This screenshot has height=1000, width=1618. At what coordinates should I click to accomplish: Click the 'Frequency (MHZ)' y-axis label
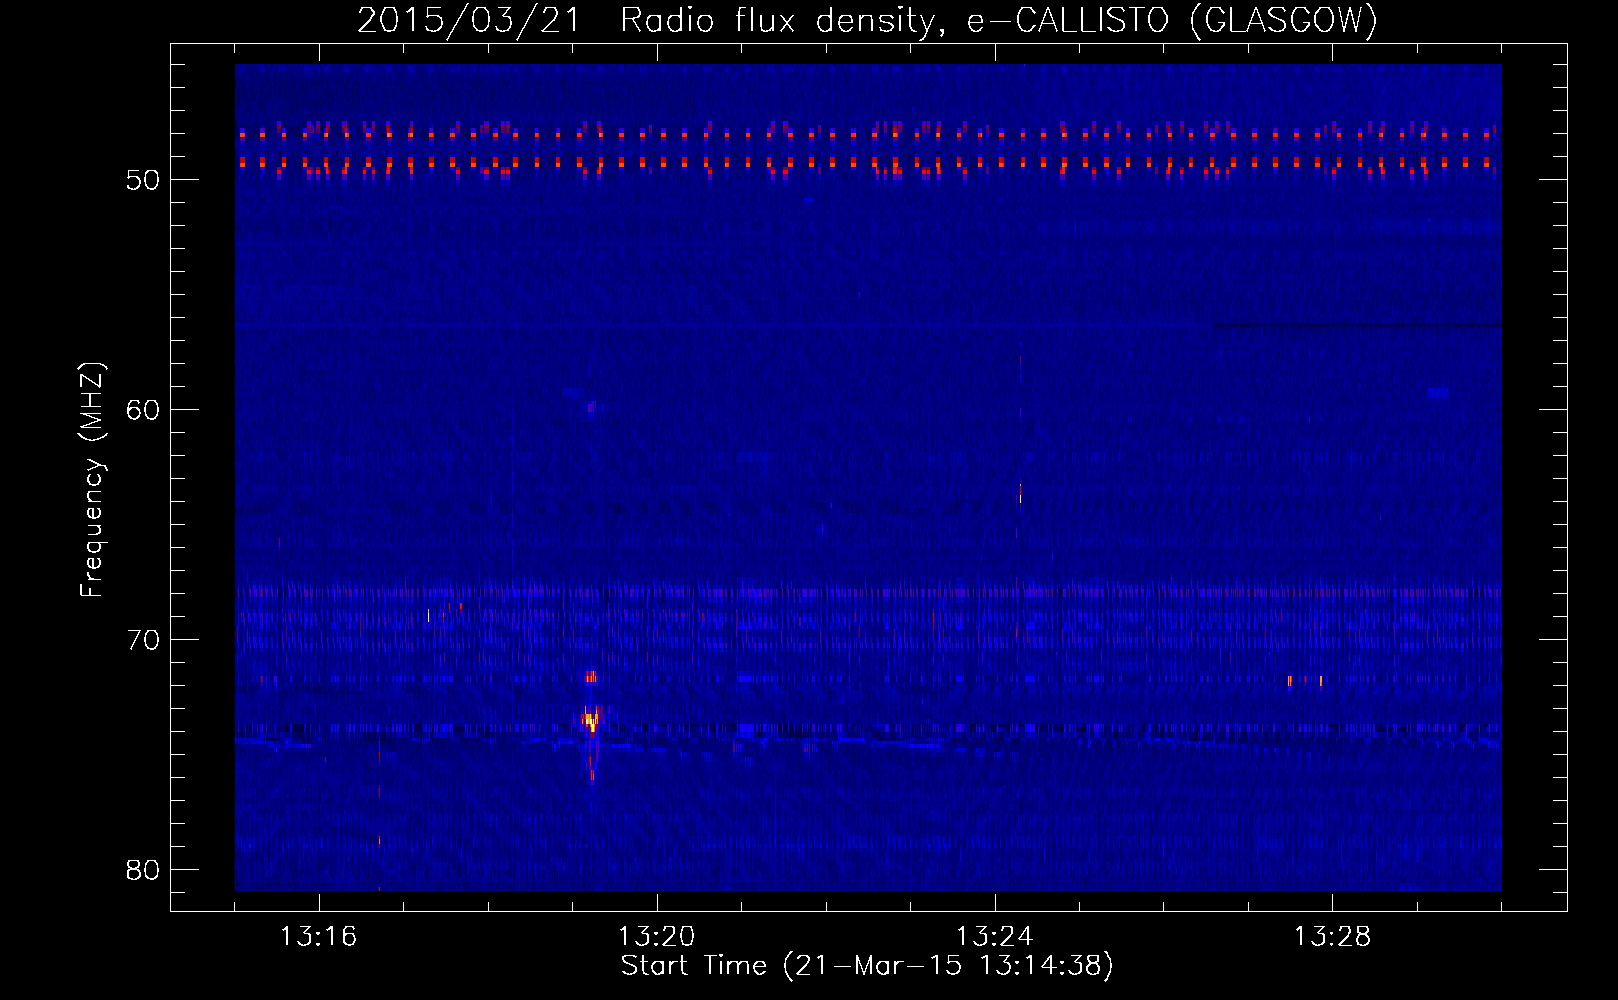92,480
